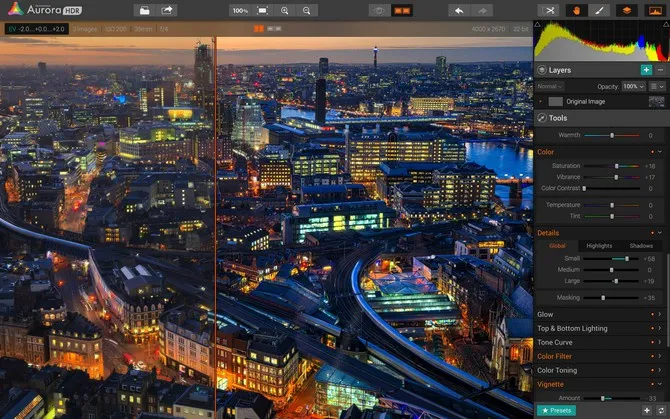Image resolution: width=670 pixels, height=419 pixels.
Task: Select the hand pan tool
Action: click(576, 10)
